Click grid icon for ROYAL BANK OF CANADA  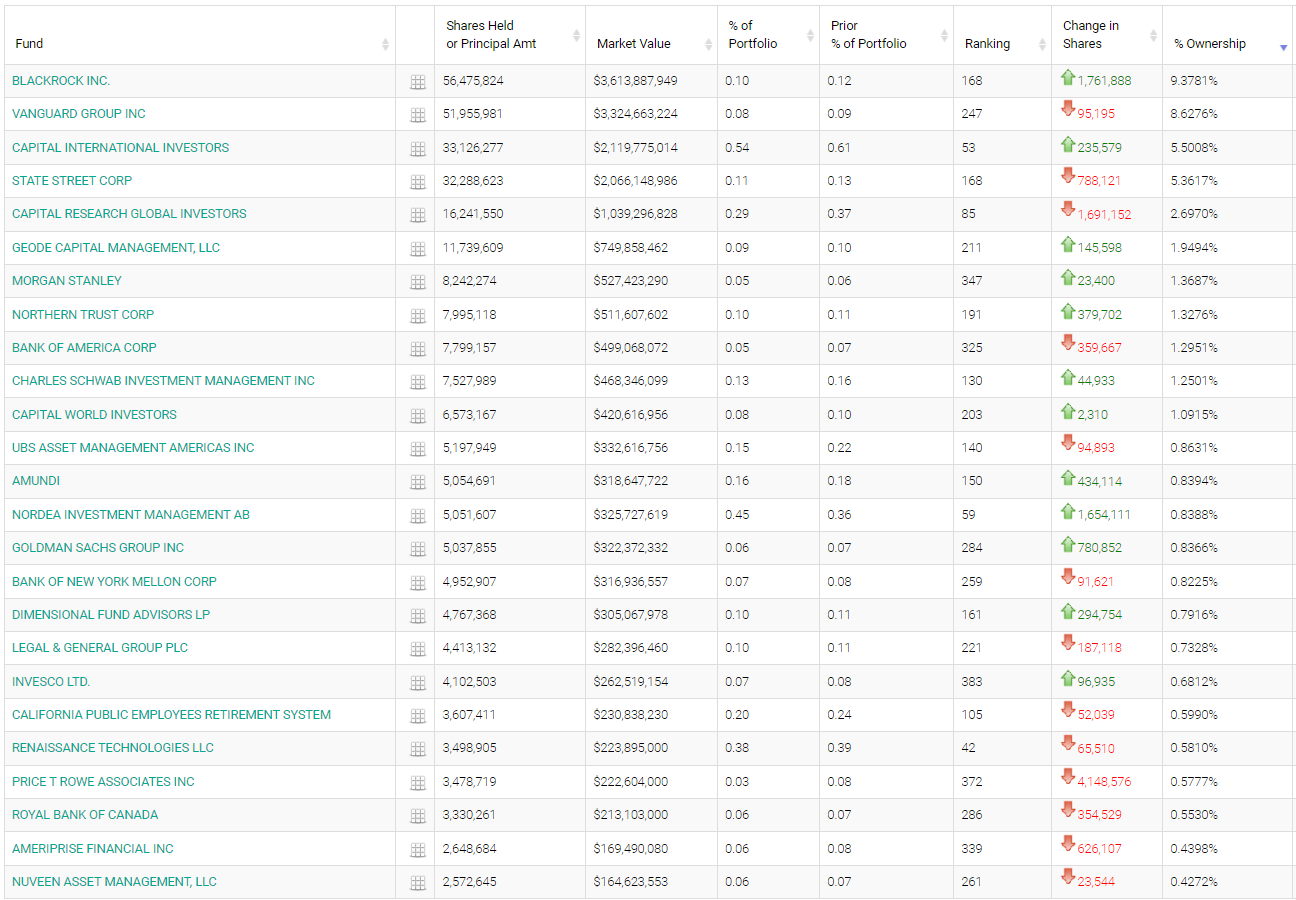pos(418,816)
